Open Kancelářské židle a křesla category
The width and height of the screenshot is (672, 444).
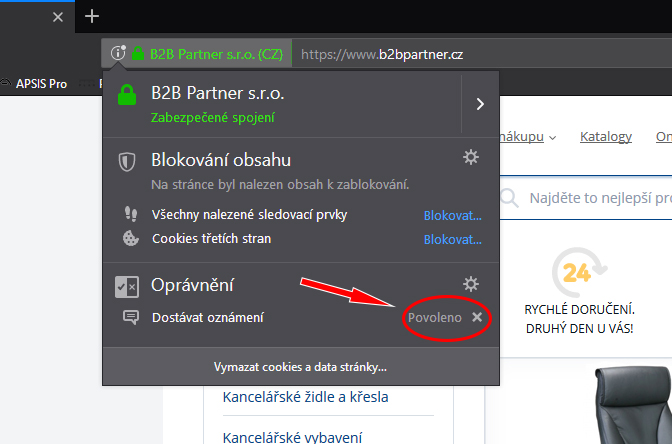tap(306, 397)
